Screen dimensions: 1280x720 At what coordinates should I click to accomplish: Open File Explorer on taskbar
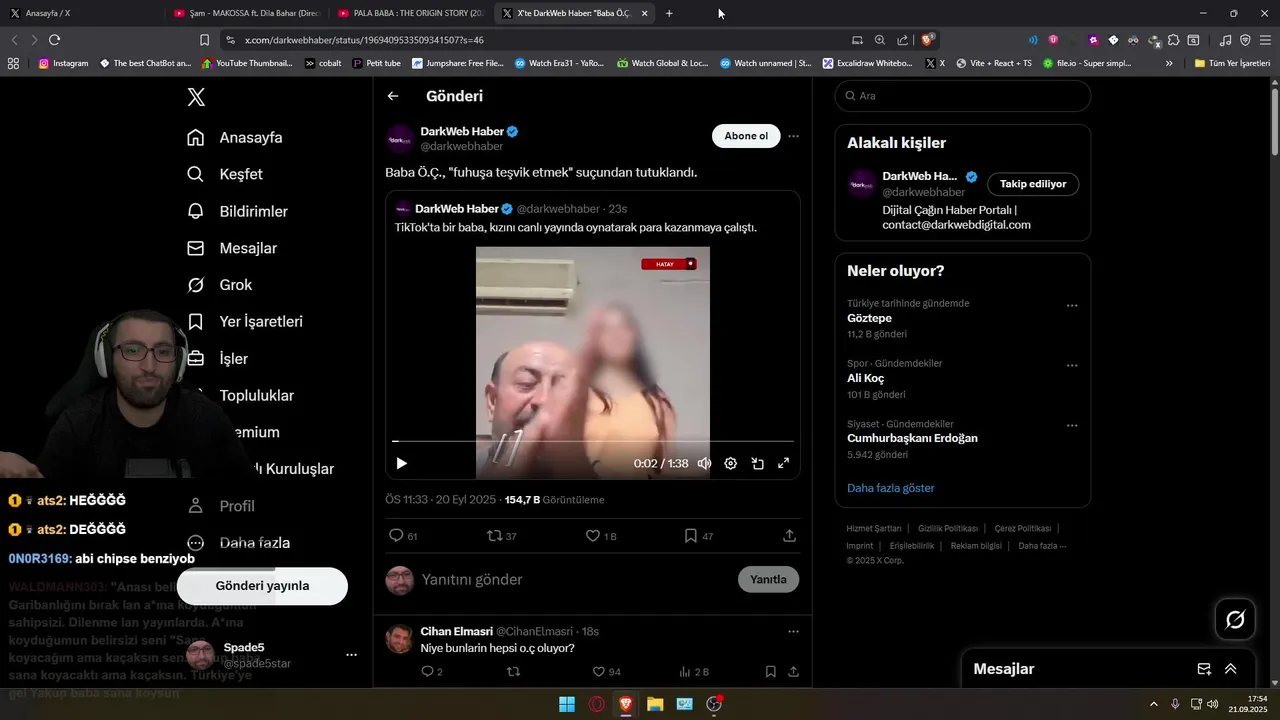(x=655, y=704)
